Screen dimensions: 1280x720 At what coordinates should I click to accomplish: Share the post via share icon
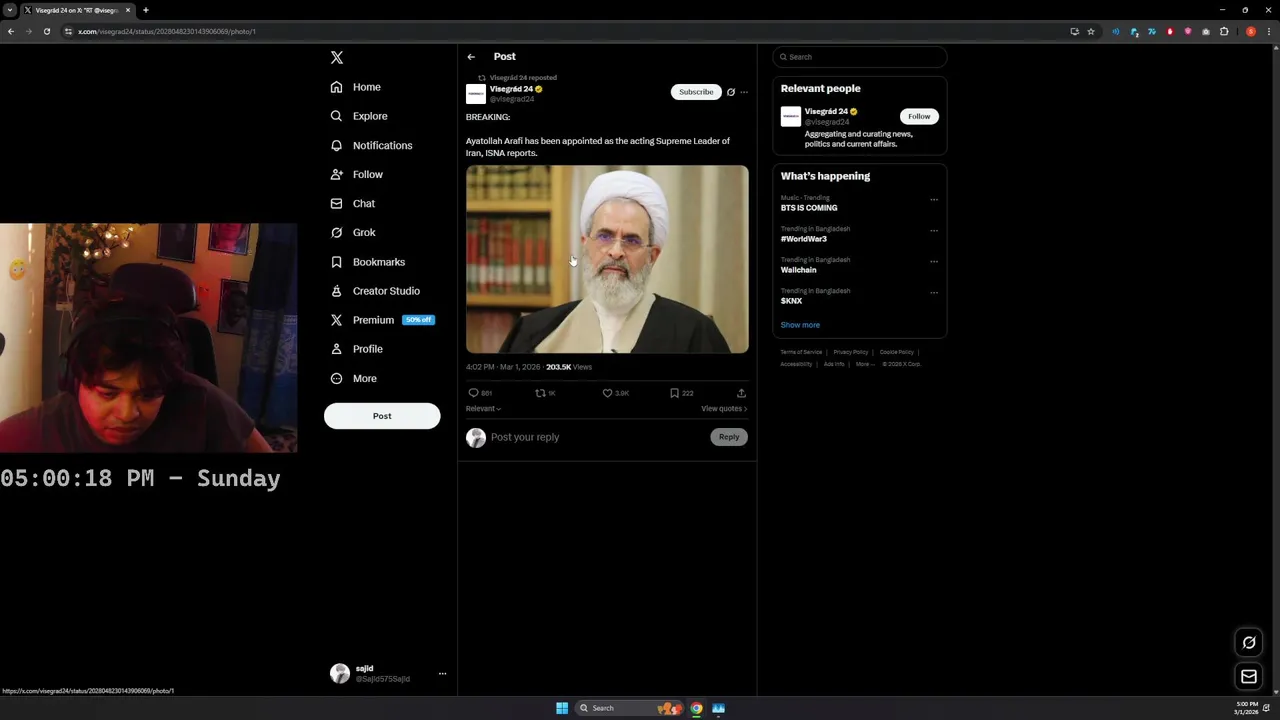741,393
